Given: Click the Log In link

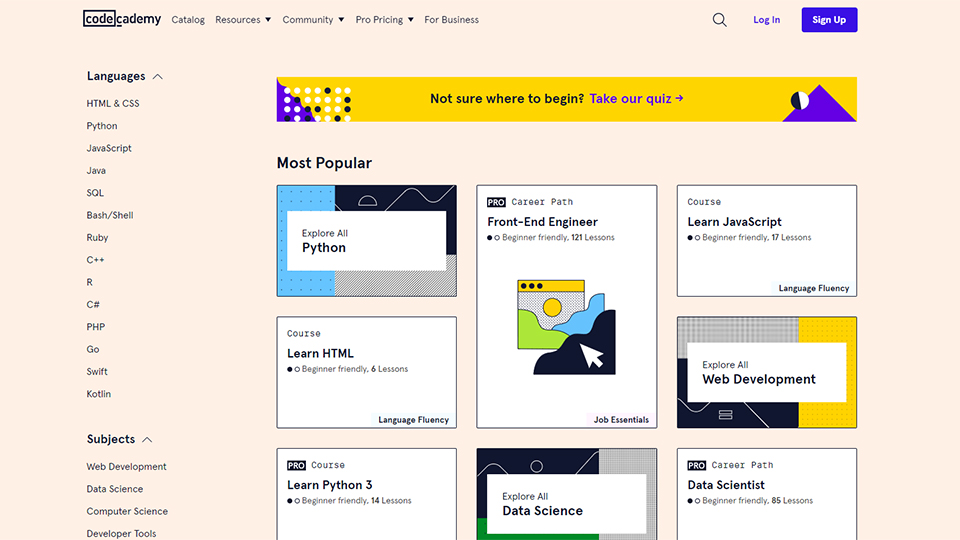Looking at the screenshot, I should [x=767, y=20].
